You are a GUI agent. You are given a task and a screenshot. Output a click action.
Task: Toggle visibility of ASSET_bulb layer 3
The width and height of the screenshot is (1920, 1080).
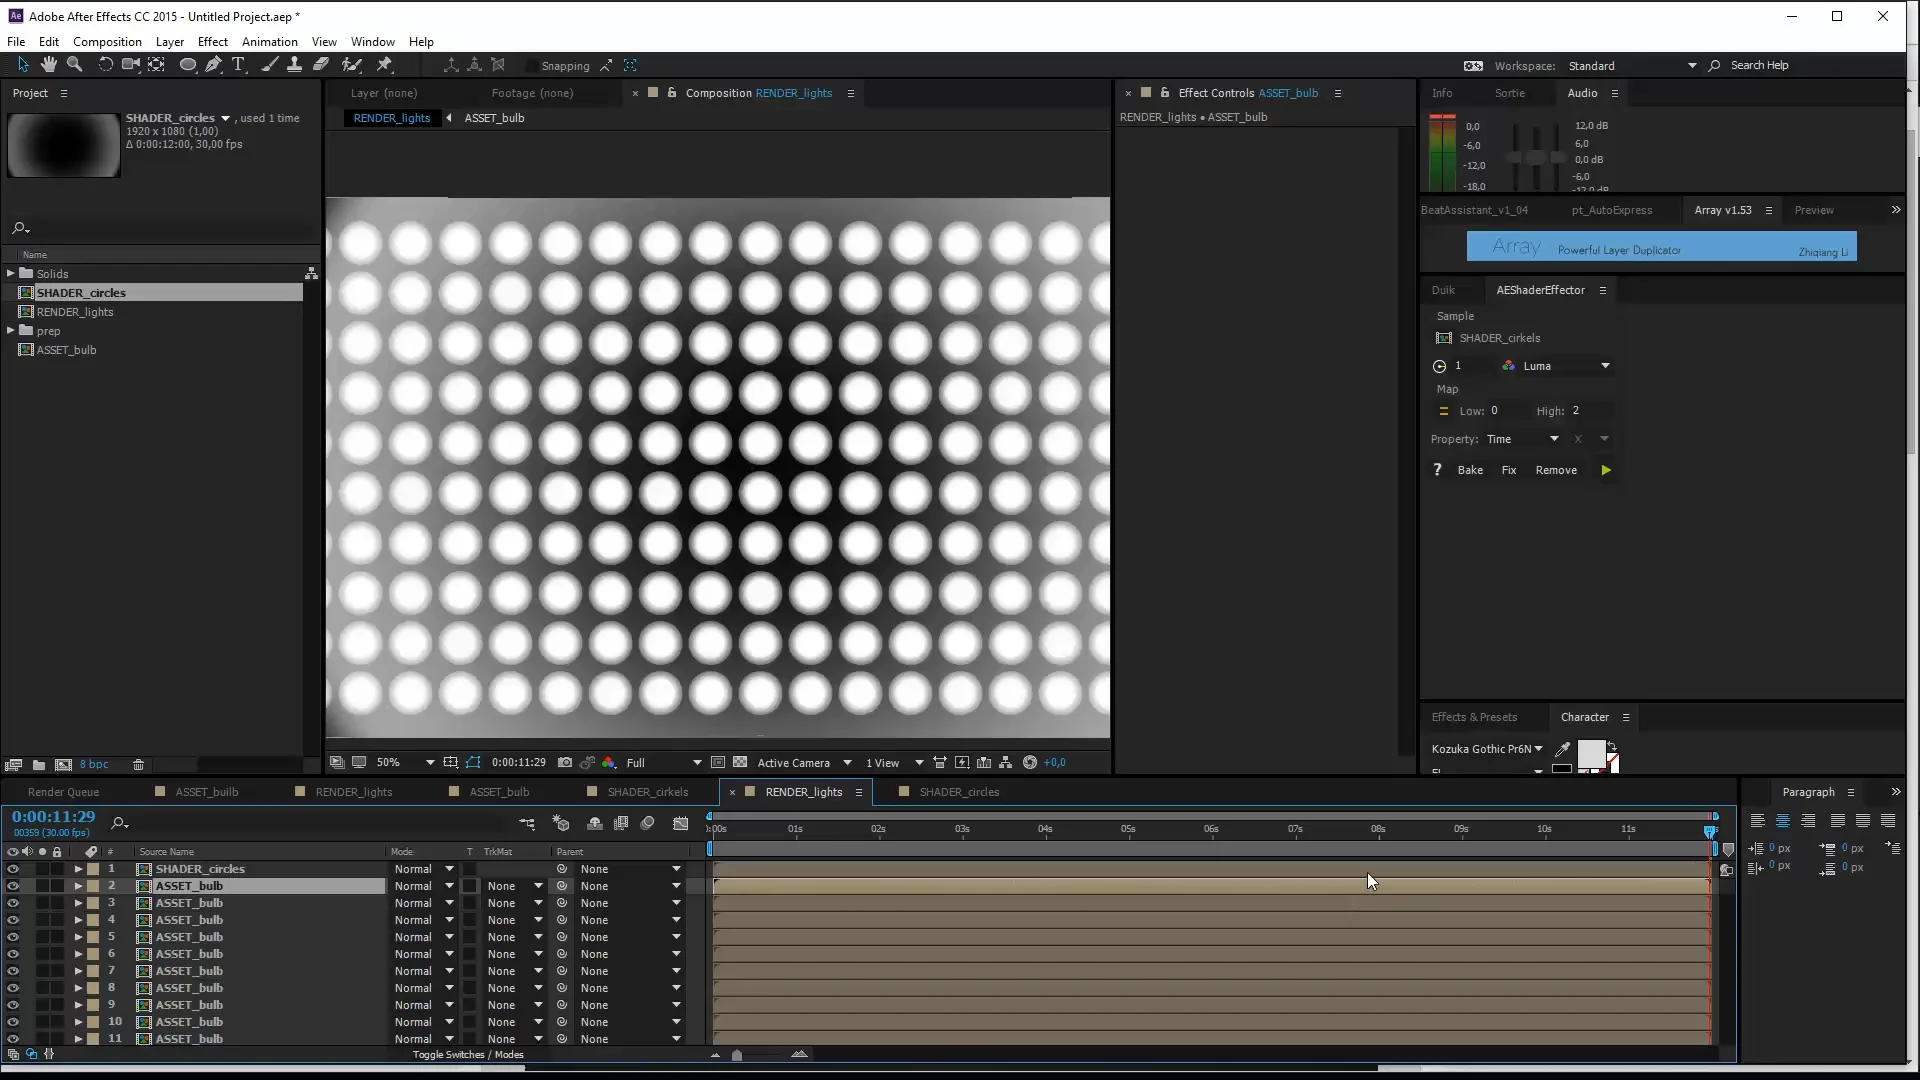(12, 903)
